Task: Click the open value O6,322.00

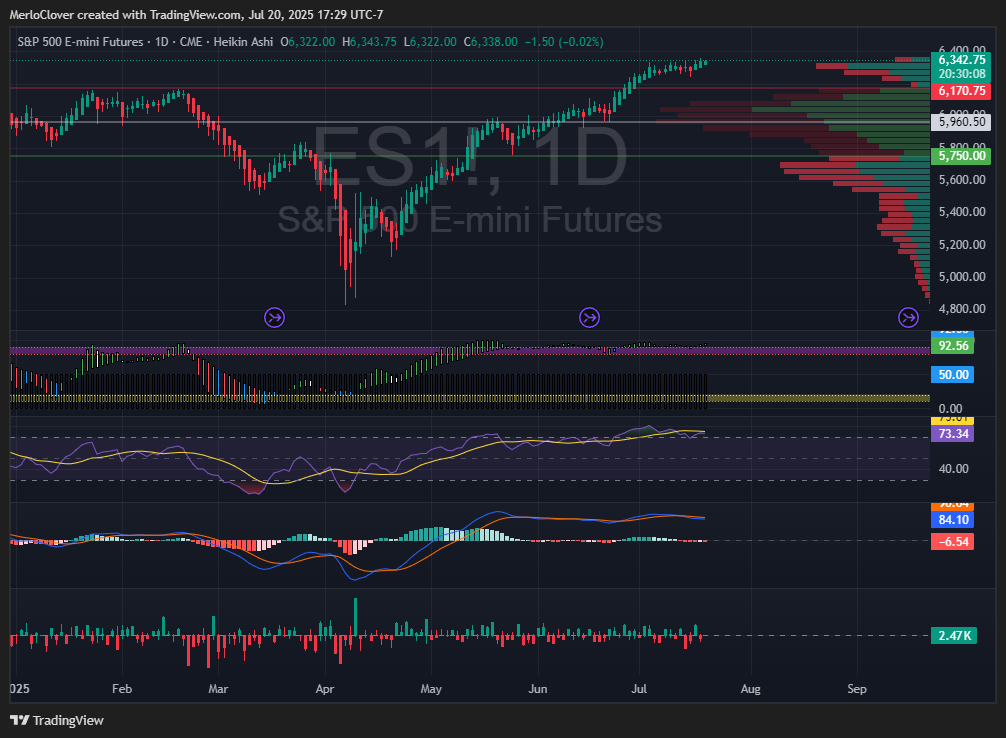Action: [x=307, y=42]
